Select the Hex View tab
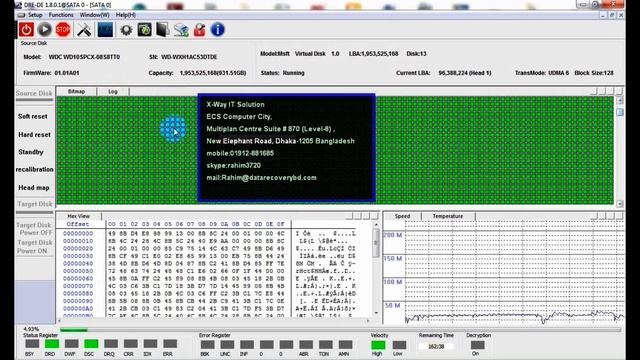The height and width of the screenshot is (360, 640). coord(78,216)
